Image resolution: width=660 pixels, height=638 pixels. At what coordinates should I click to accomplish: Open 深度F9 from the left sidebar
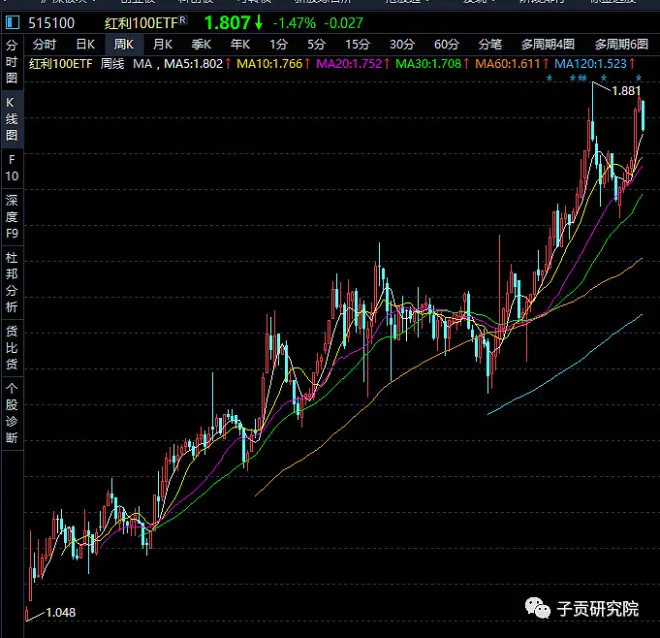13,216
